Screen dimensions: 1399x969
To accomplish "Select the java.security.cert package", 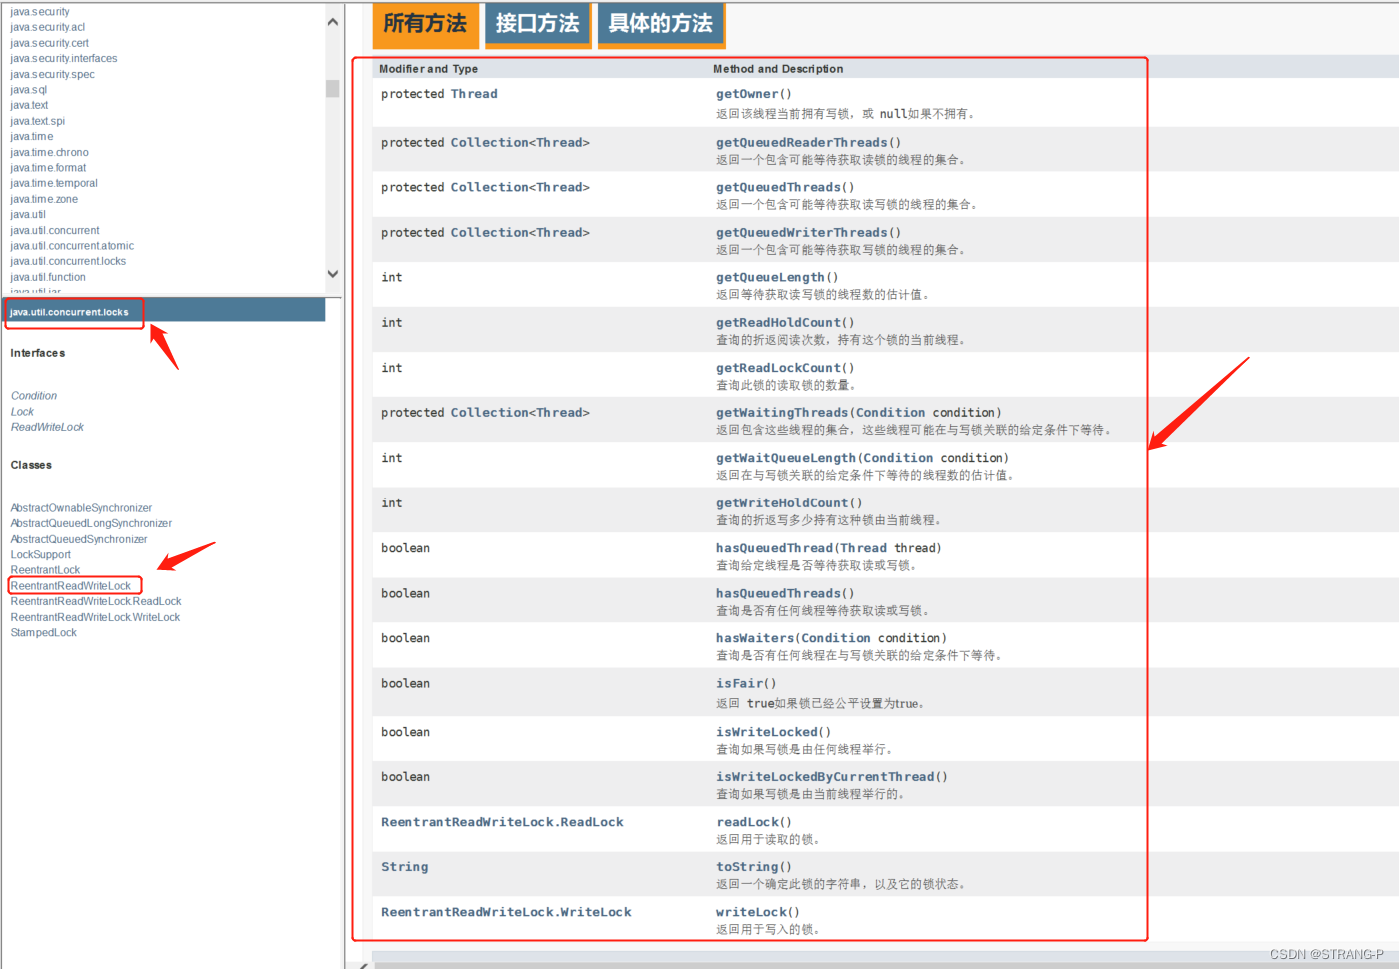I will pos(50,43).
